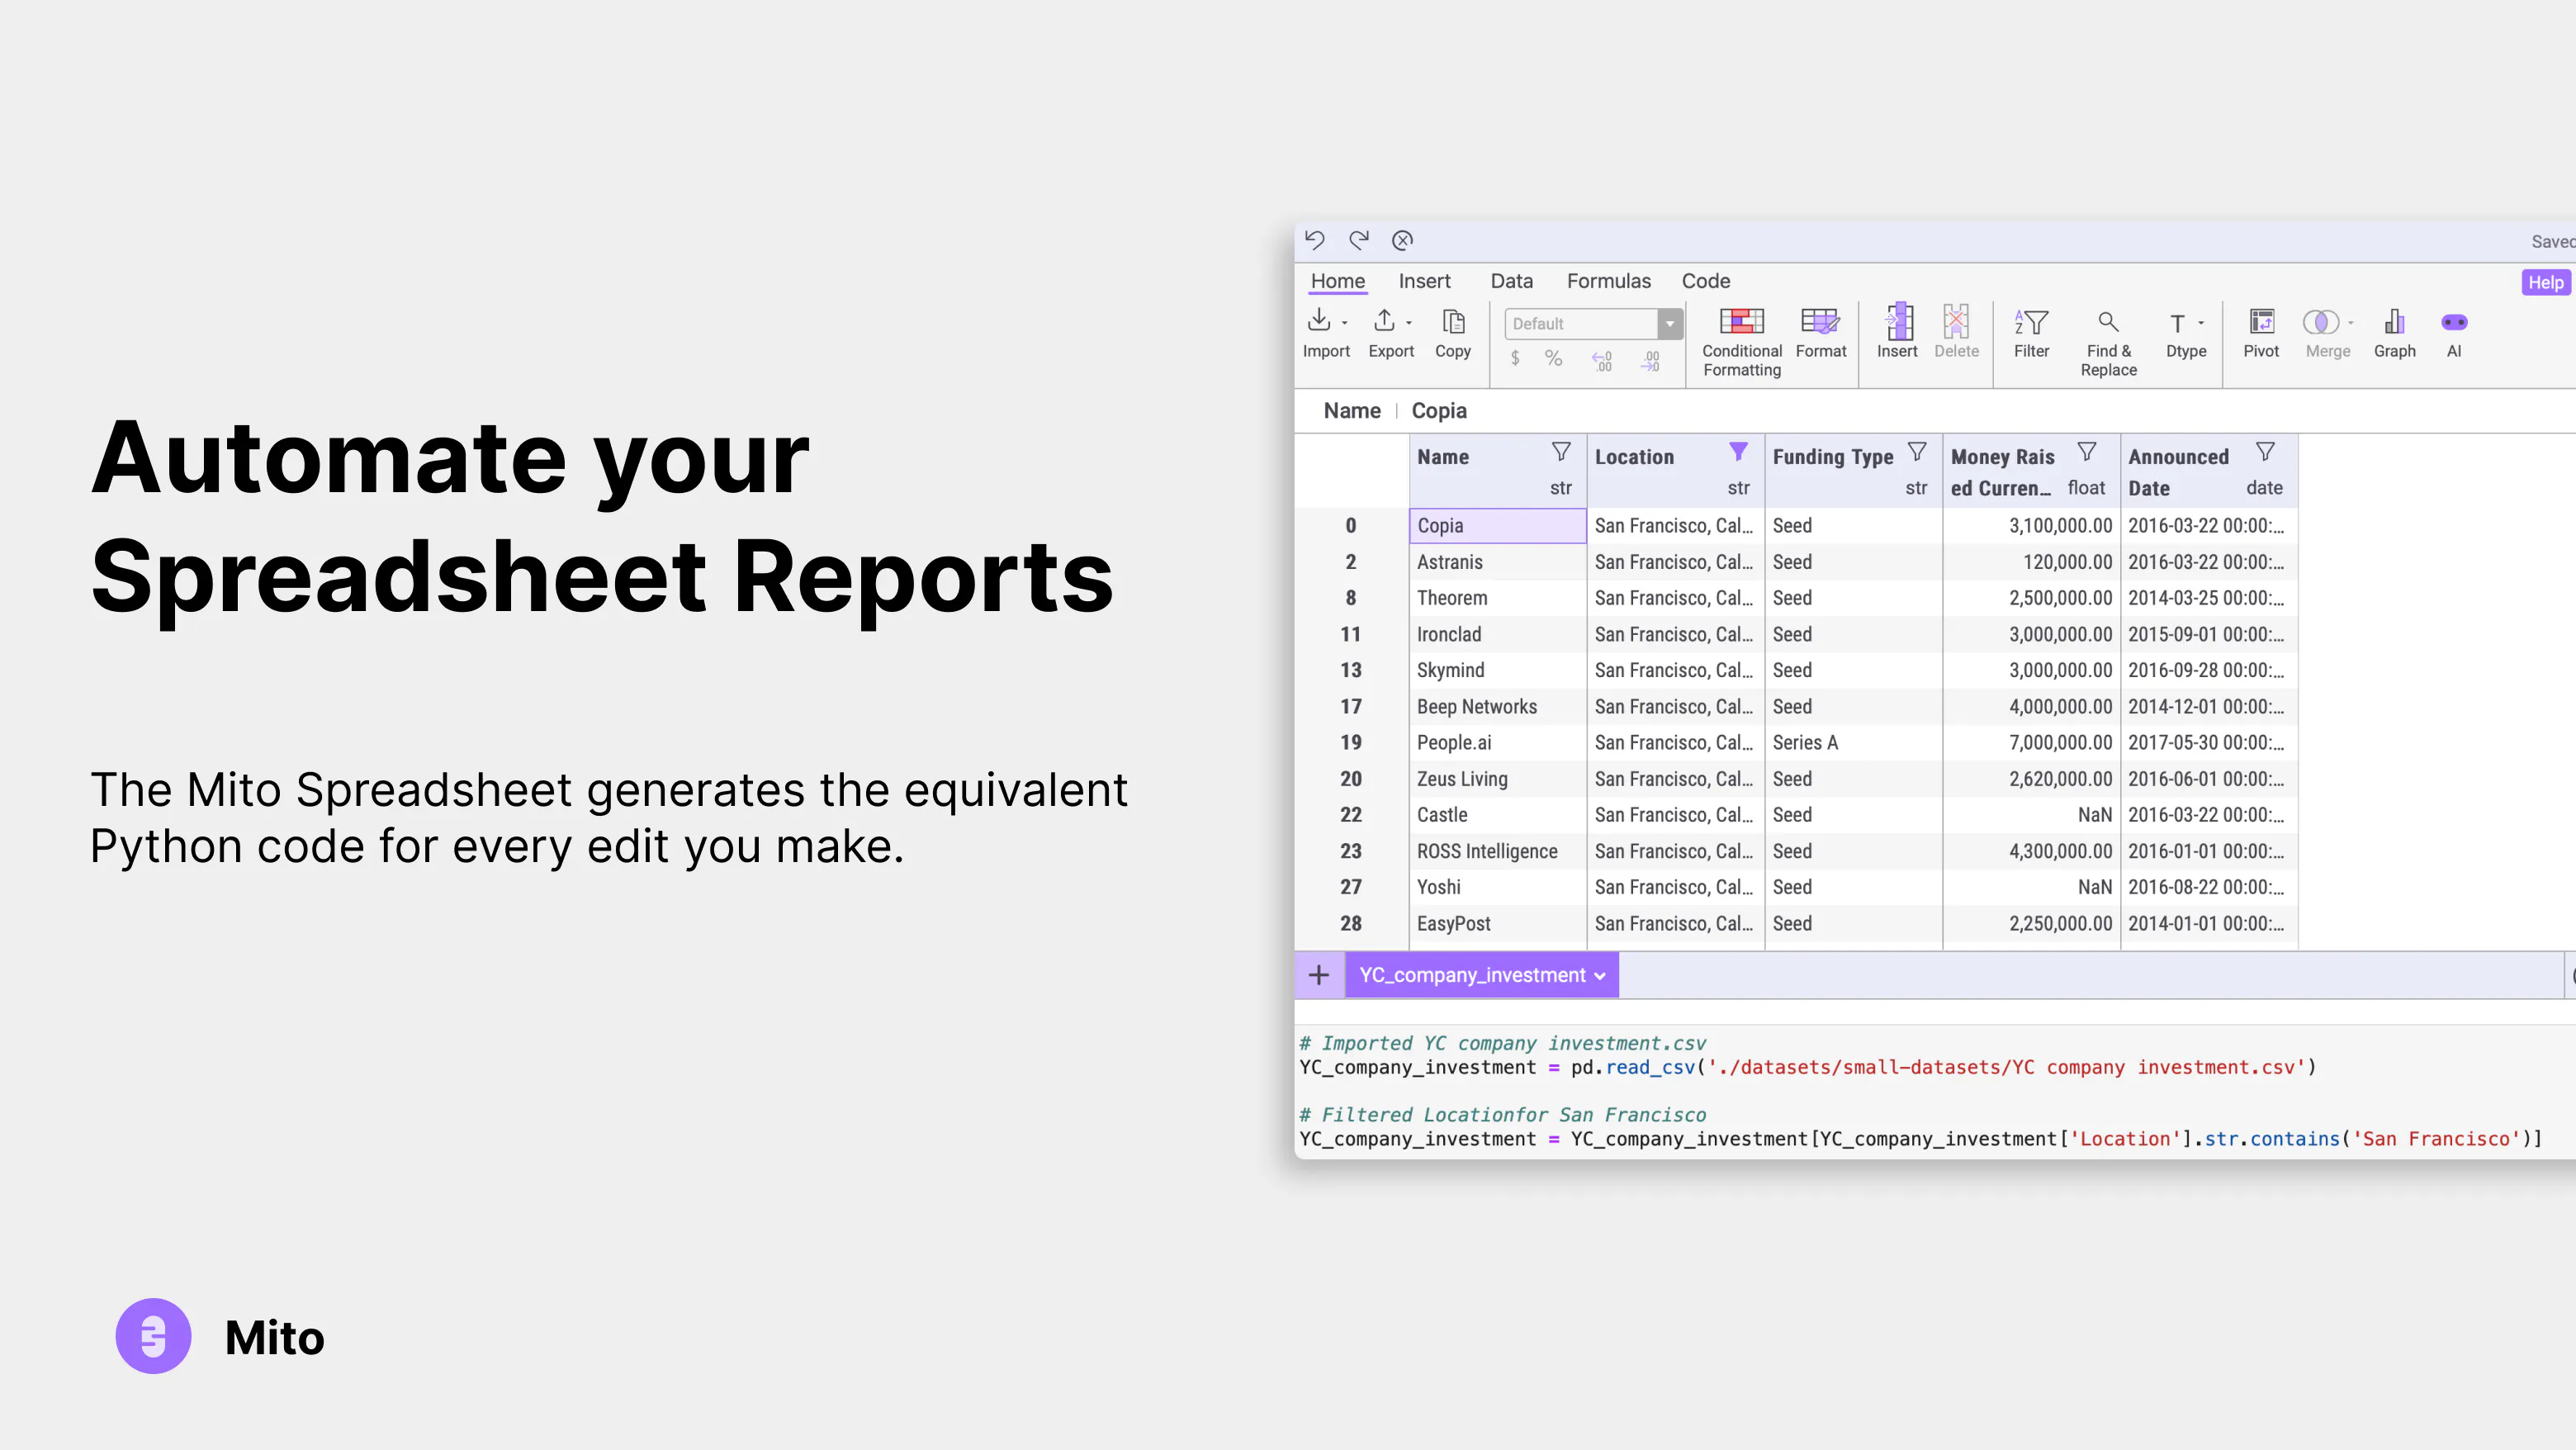Toggle the active Location column filter
This screenshot has height=1450, width=2576.
tap(1739, 452)
